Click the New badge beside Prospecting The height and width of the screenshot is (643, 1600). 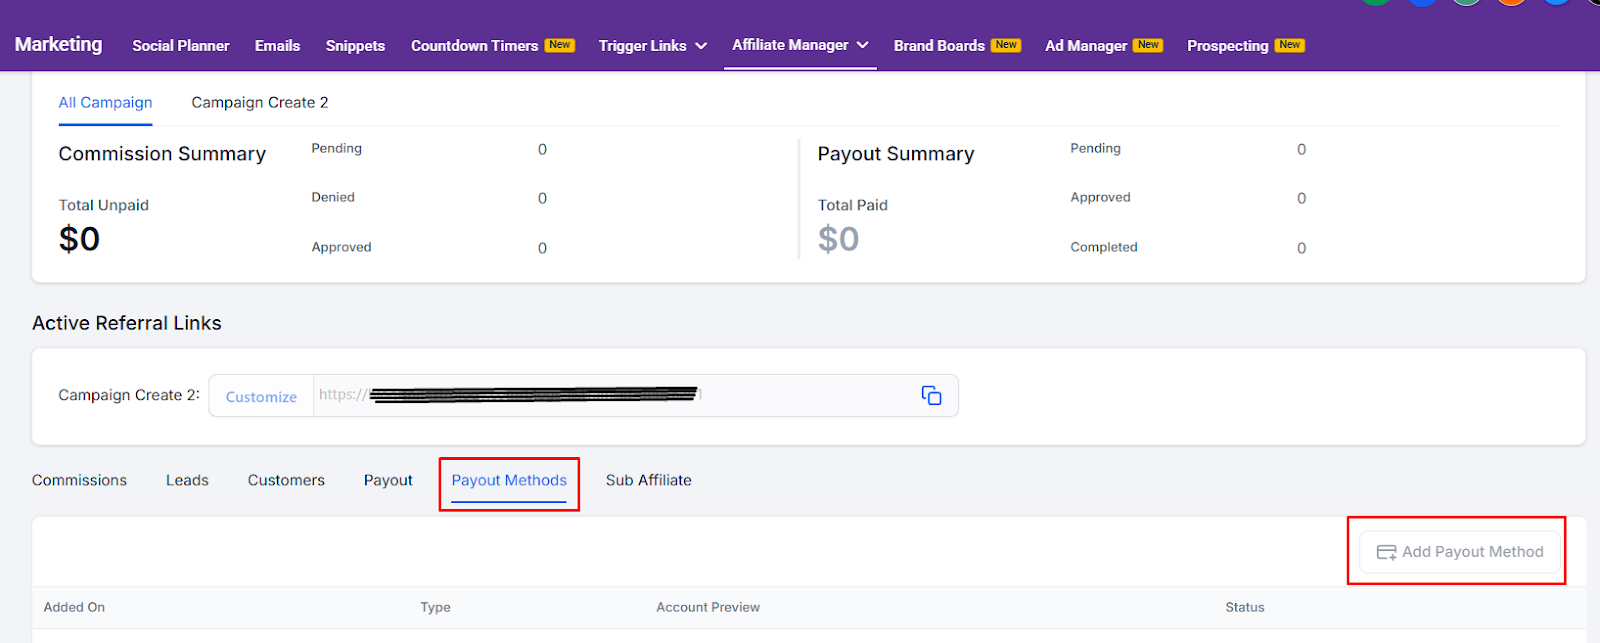(x=1290, y=45)
